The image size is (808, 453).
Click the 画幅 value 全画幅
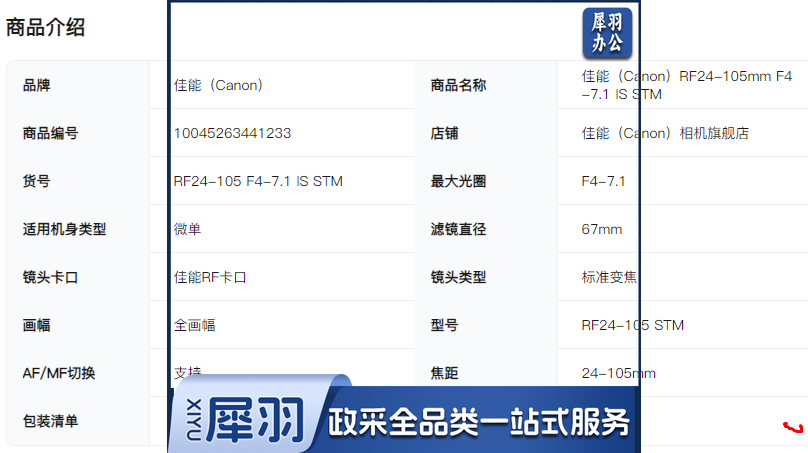click(194, 325)
